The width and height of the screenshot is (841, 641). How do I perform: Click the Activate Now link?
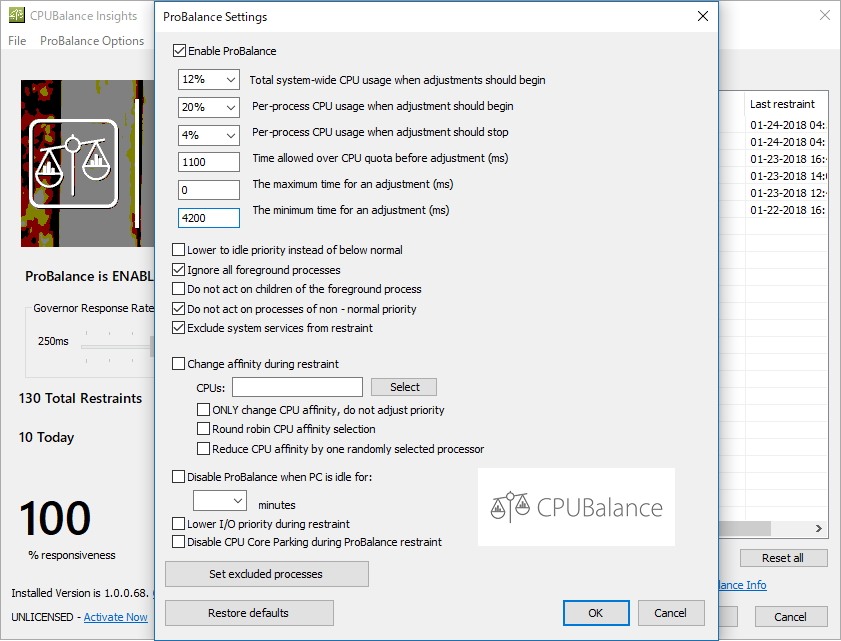(115, 617)
